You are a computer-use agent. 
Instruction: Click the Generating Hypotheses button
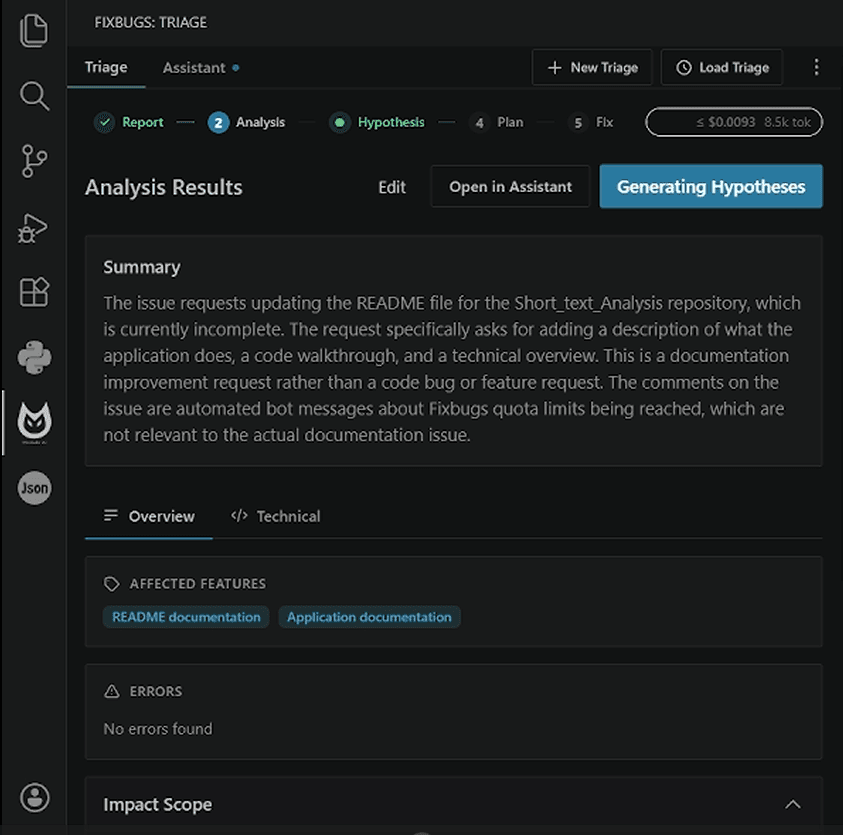click(711, 187)
